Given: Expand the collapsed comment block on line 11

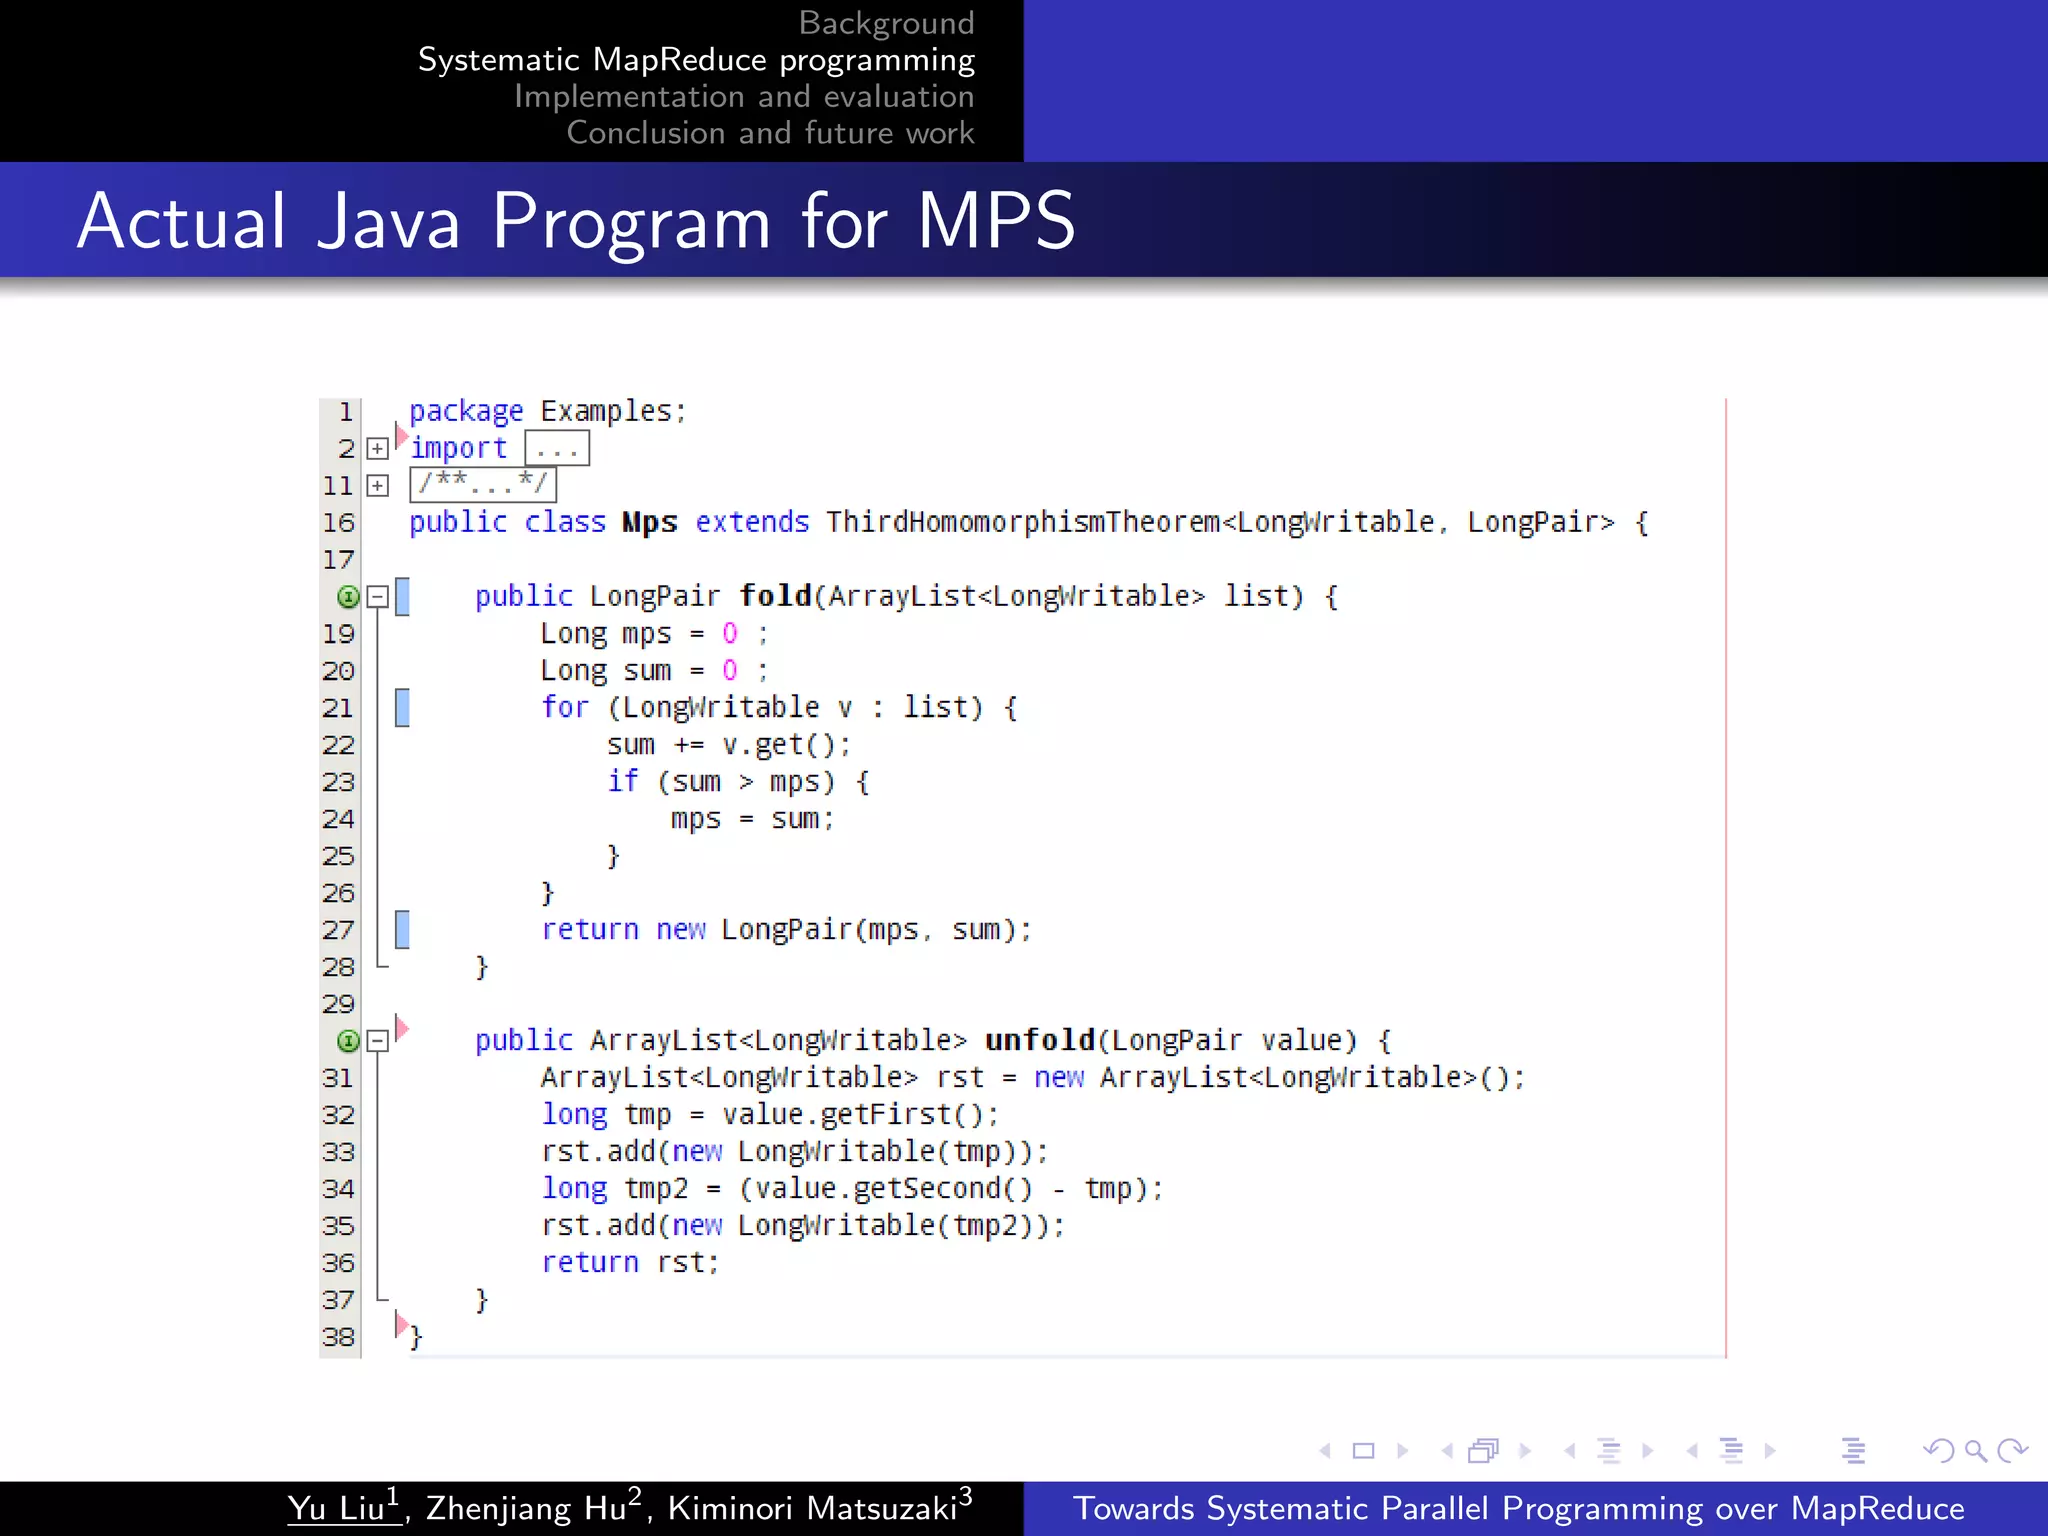Looking at the screenshot, I should (x=377, y=486).
